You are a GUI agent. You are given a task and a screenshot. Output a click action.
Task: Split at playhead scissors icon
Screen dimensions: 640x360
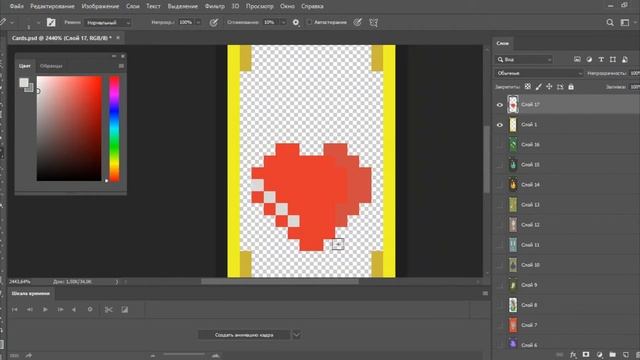pos(108,310)
